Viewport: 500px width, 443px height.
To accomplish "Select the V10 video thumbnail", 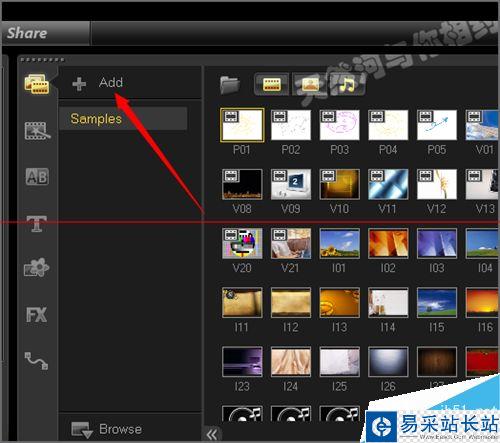I will coord(340,184).
